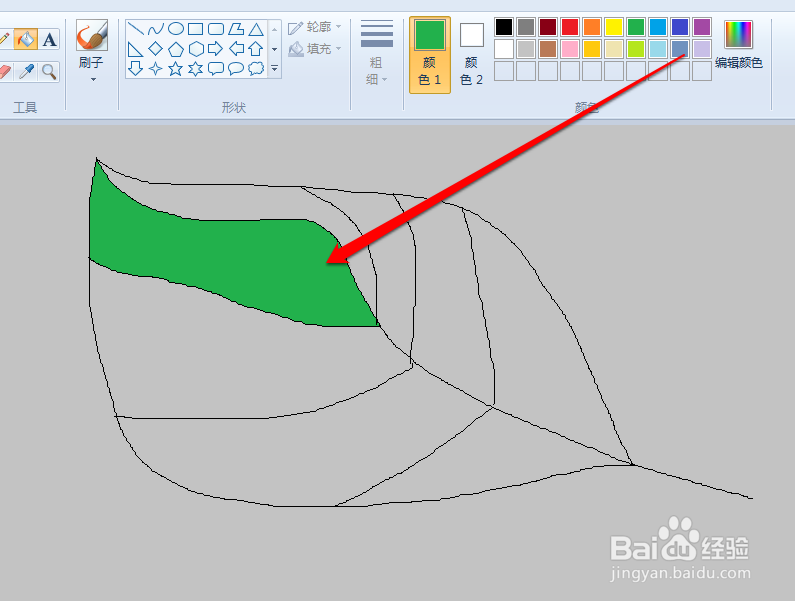Expand the full shapes gallery
Viewport: 795px width, 601px height.
coord(274,68)
